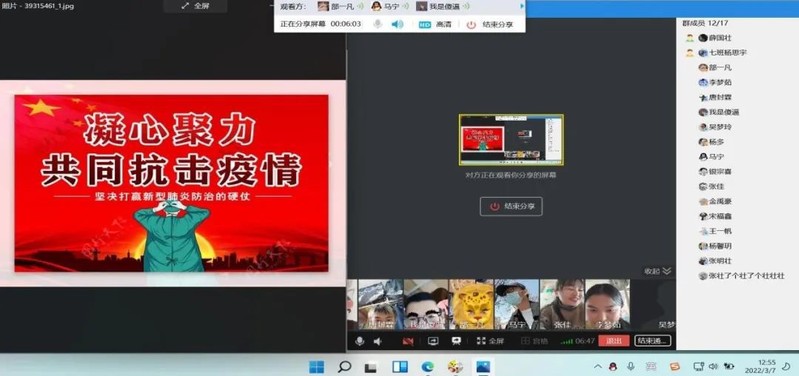Click 全屏 in the call control bar
799x376 pixels.
490,341
